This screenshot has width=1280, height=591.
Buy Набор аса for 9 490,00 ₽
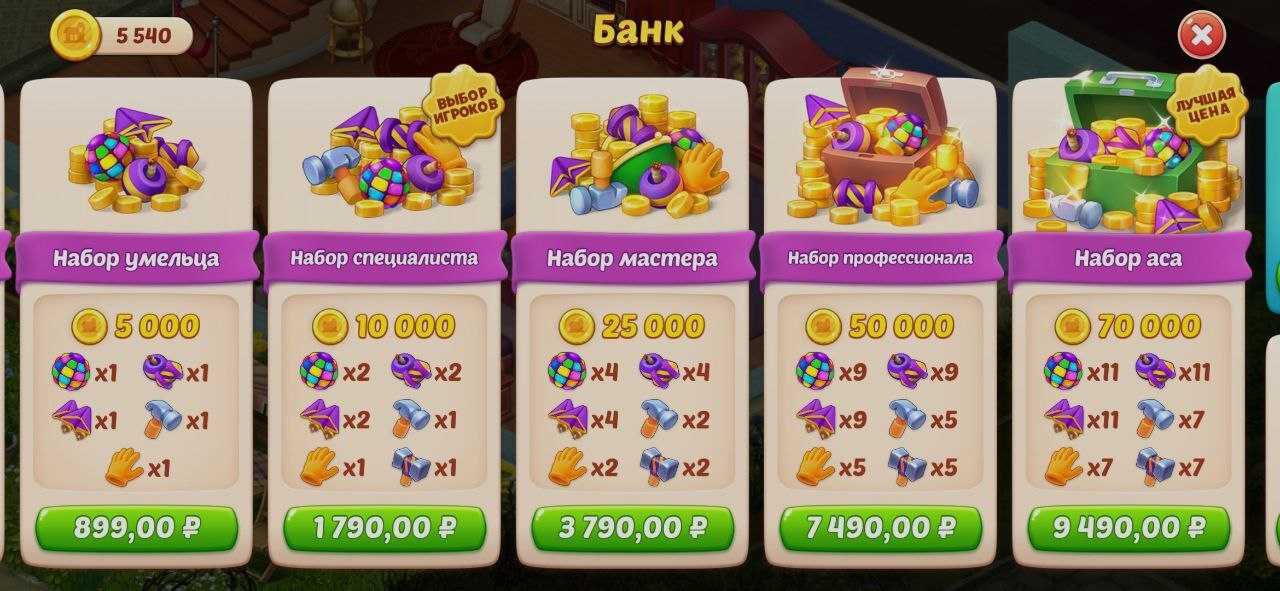click(1128, 528)
